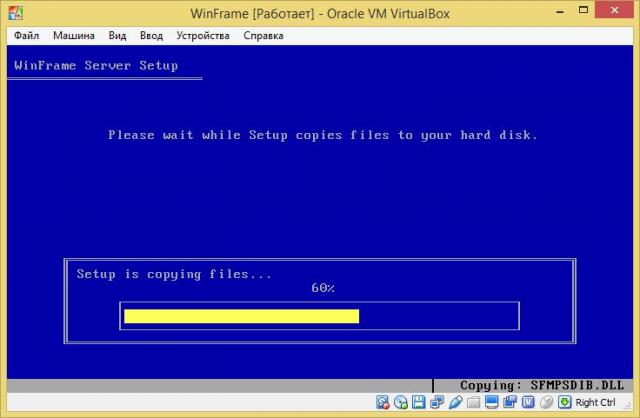The height and width of the screenshot is (418, 640).
Task: Click the 'WinFrame Server Setup' heading
Action: point(96,66)
